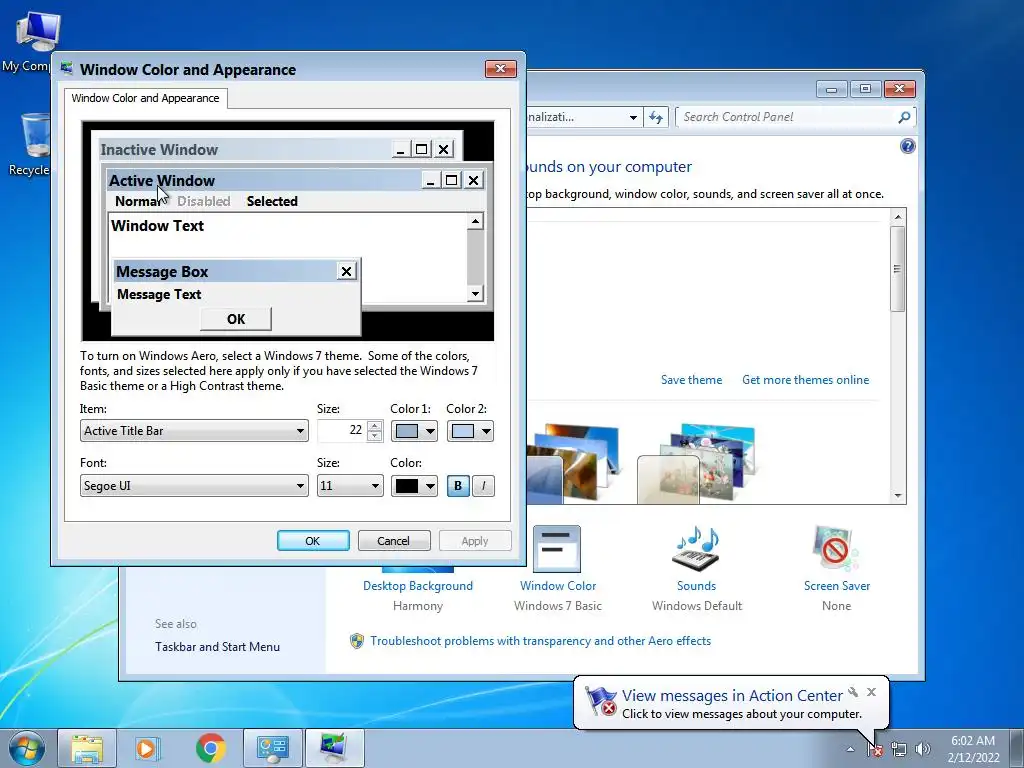Click View messages in Action Center balloon
1024x768 pixels.
pyautogui.click(x=731, y=696)
